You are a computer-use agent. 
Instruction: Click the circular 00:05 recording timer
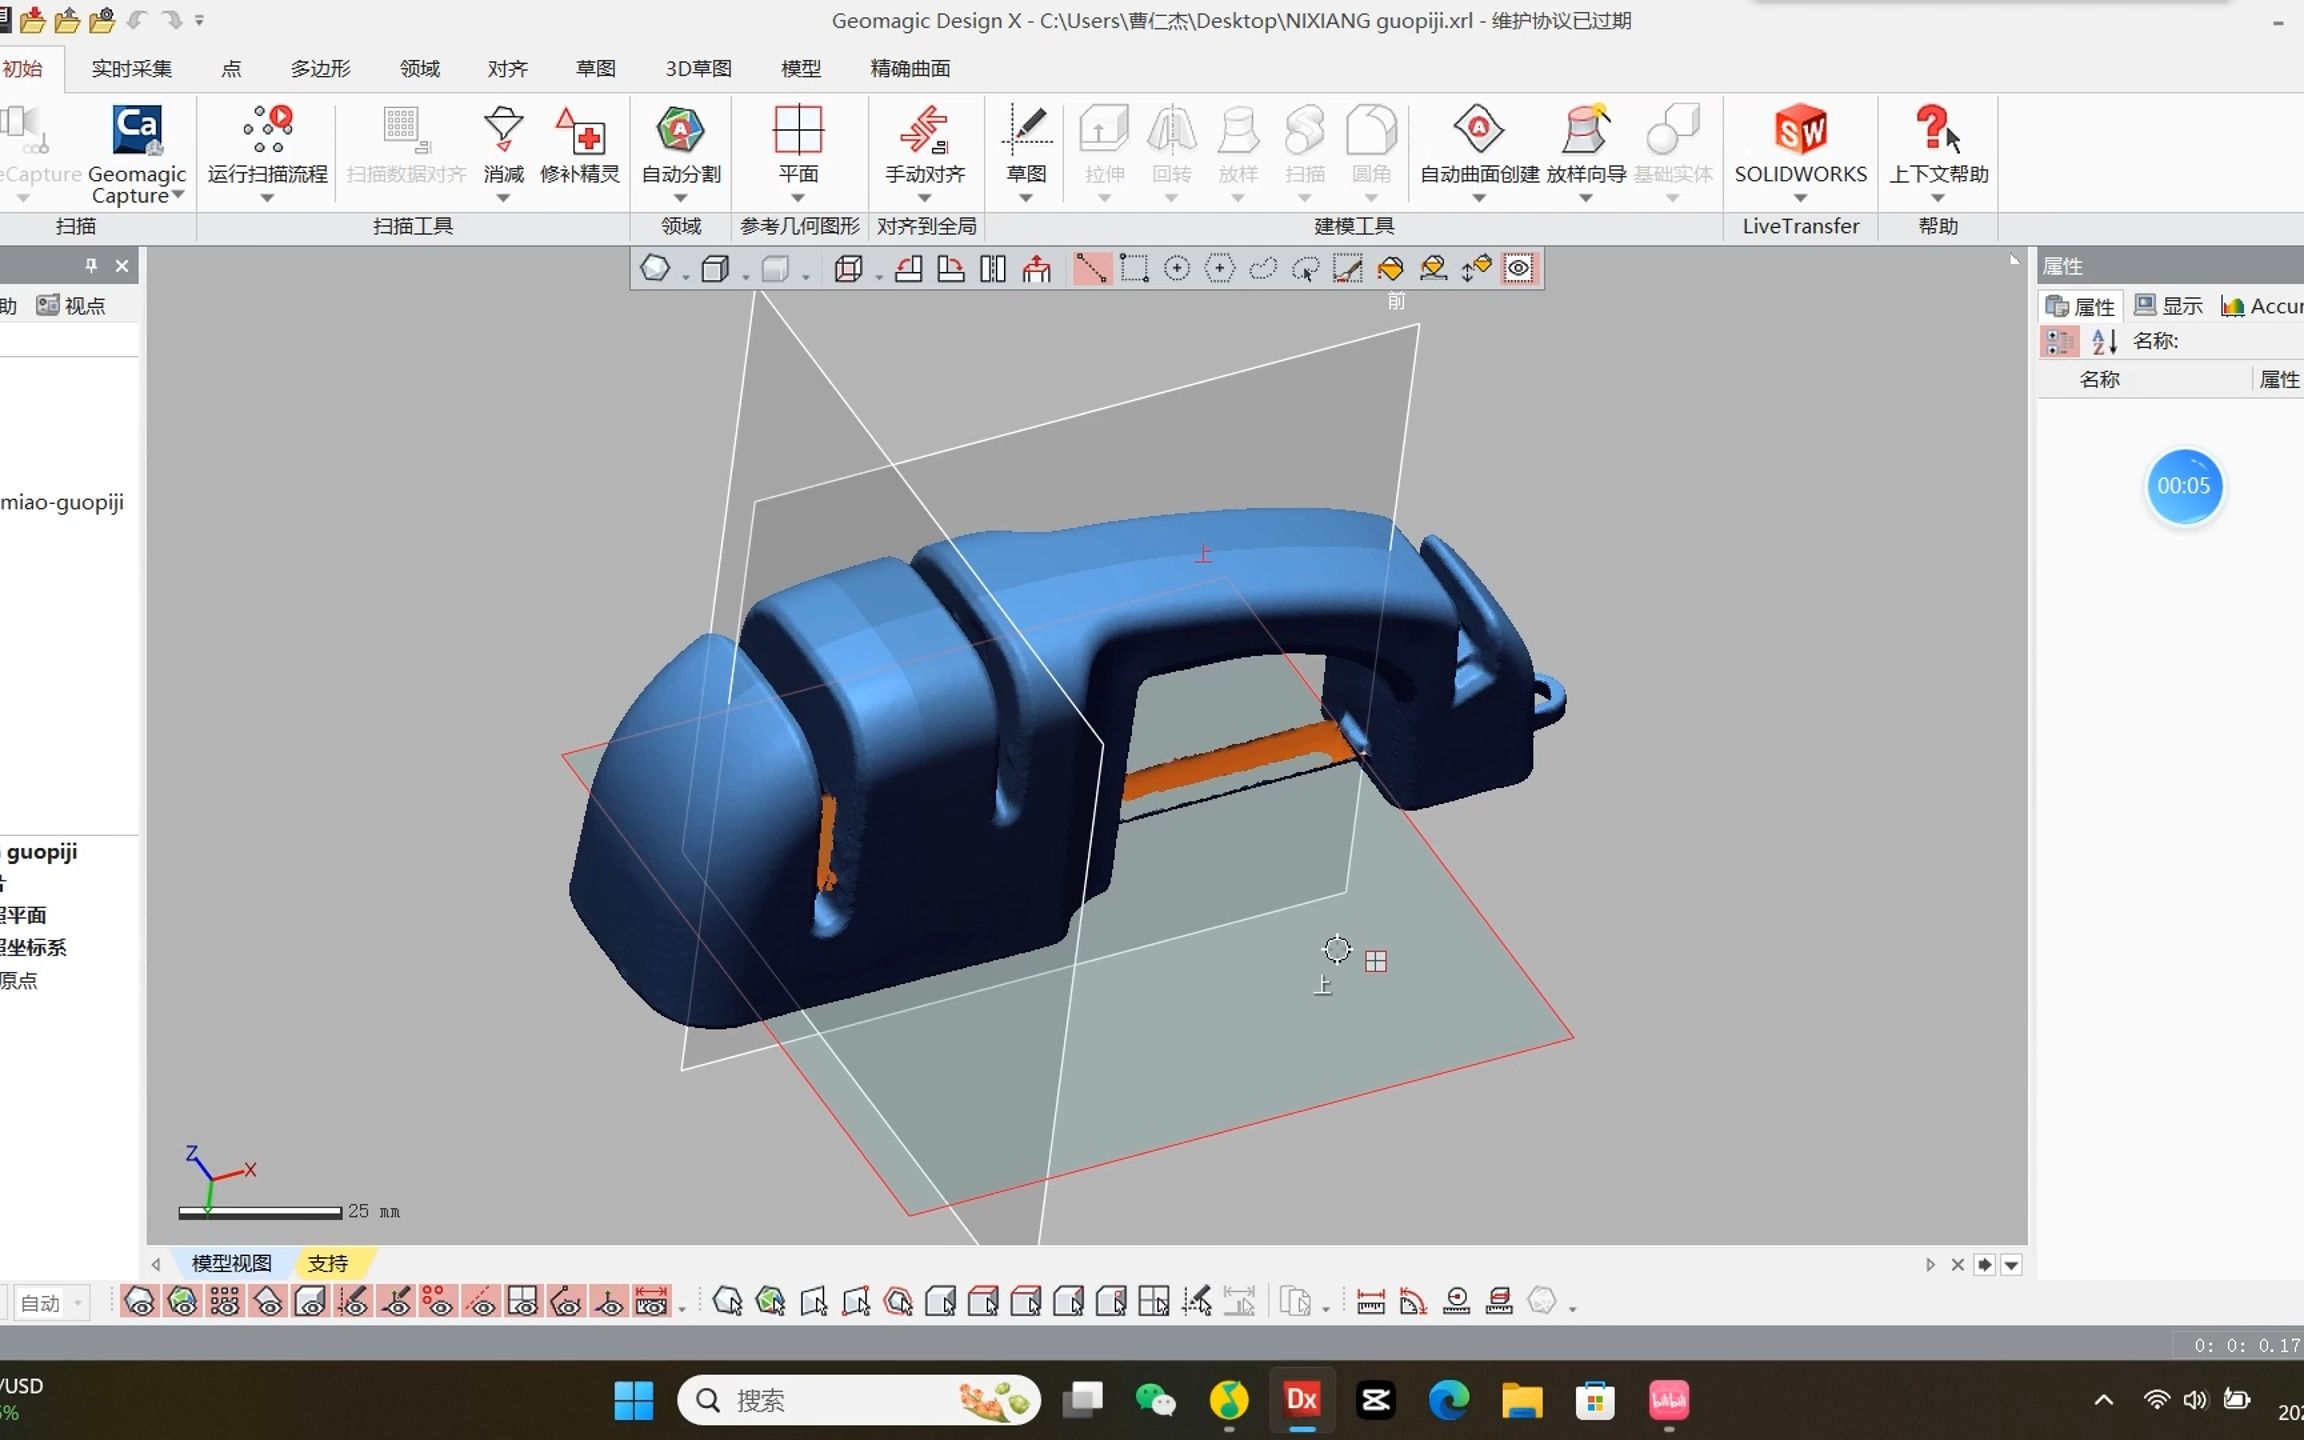[2185, 487]
